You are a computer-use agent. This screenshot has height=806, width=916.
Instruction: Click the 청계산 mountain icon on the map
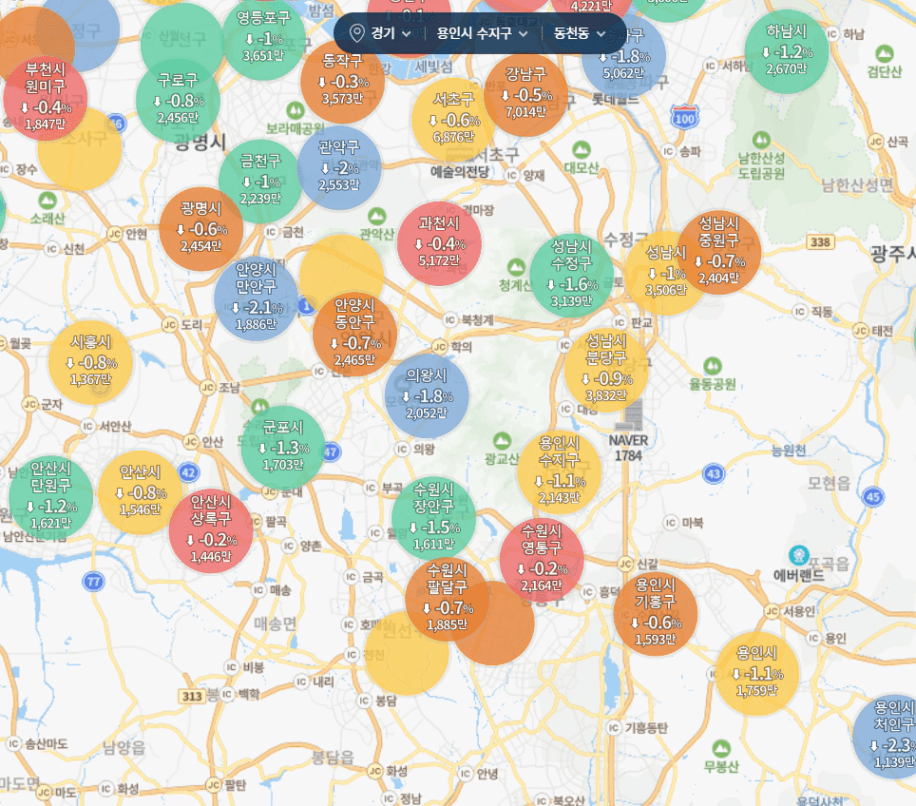point(516,268)
